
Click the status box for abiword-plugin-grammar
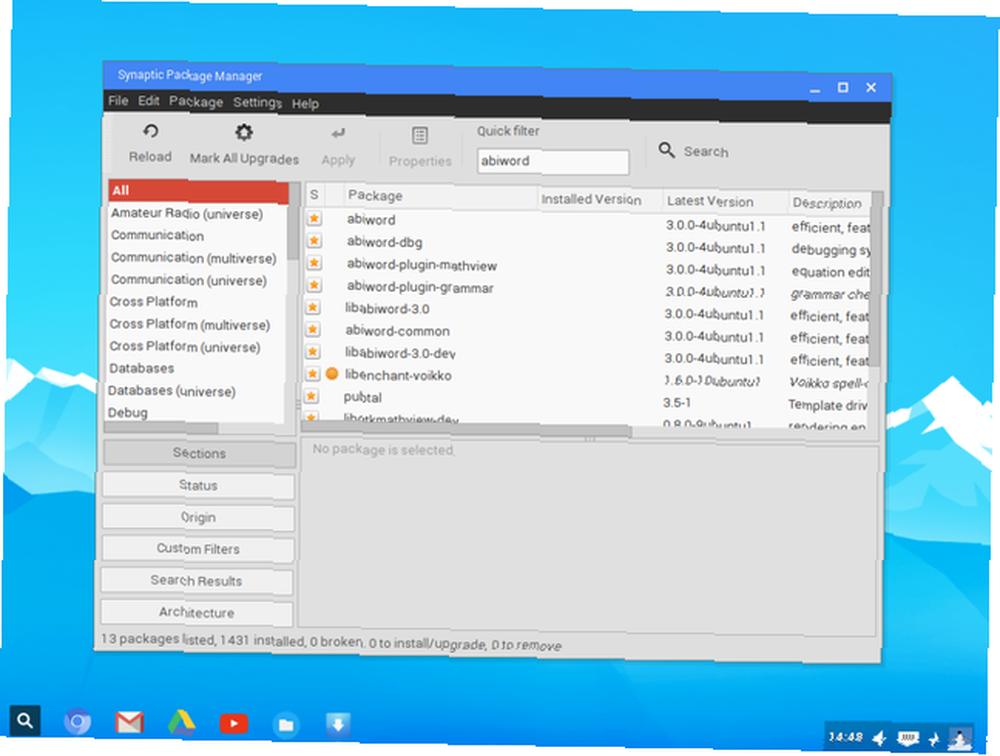[x=314, y=285]
